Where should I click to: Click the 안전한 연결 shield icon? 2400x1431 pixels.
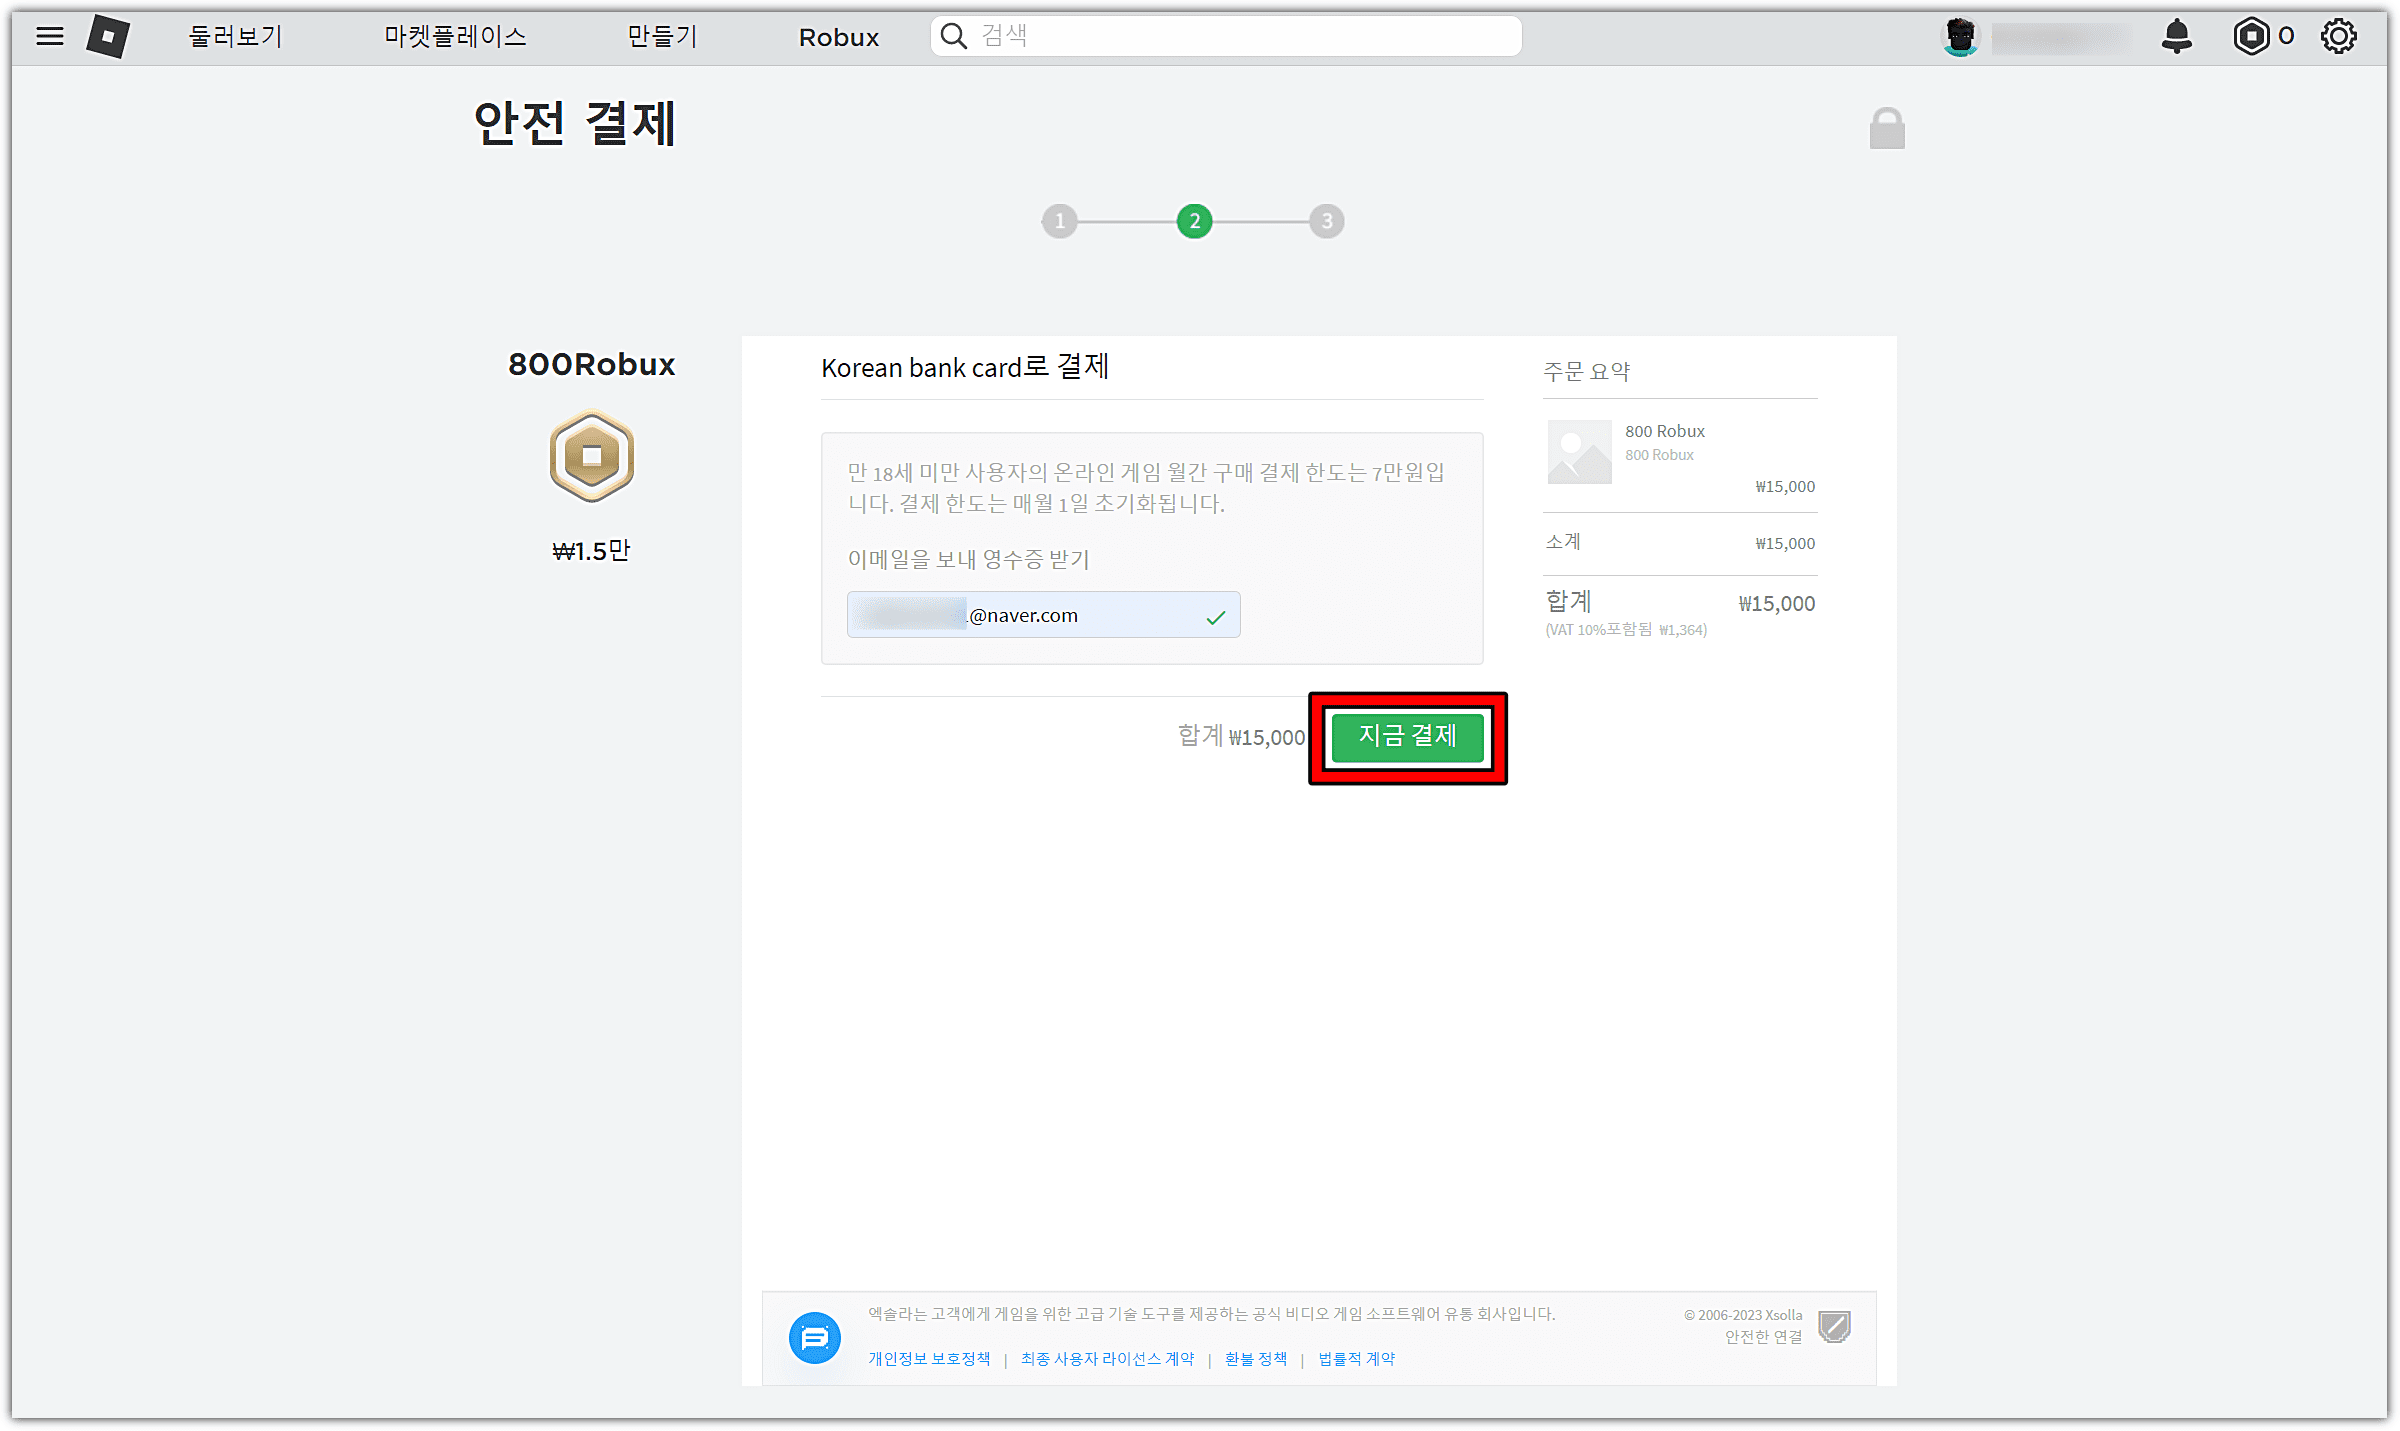[x=1835, y=1328]
